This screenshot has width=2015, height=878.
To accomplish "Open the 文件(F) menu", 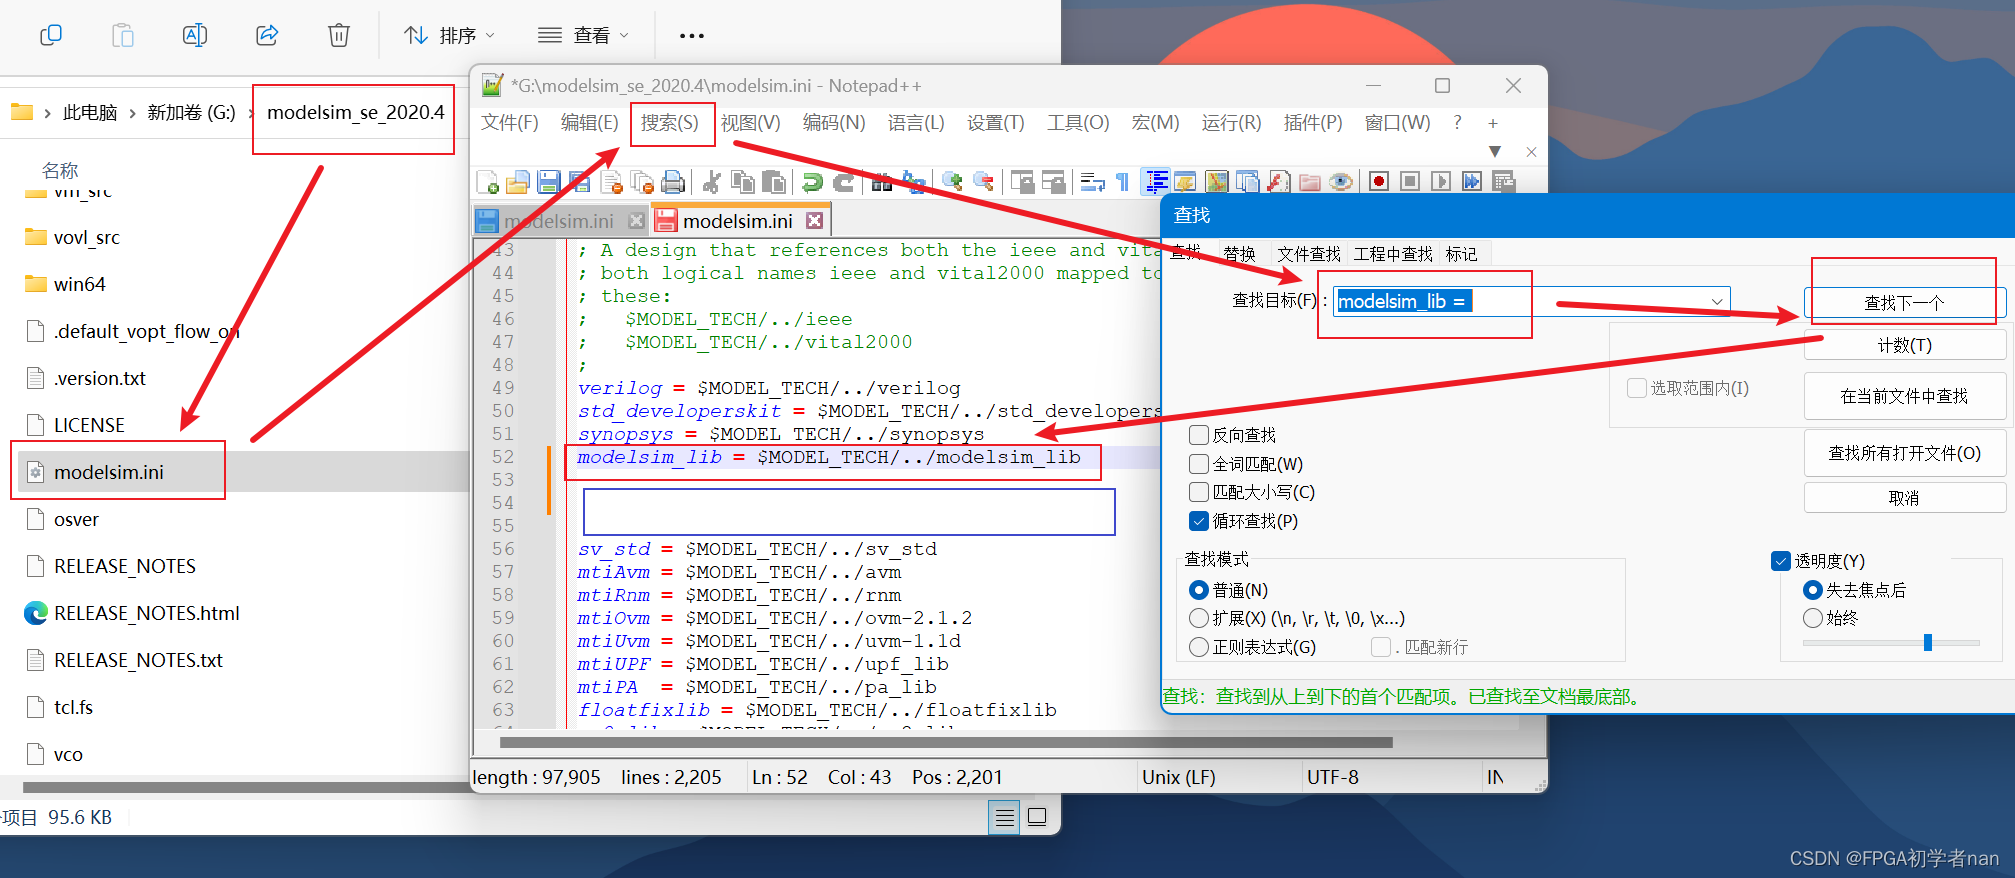I will coord(510,123).
